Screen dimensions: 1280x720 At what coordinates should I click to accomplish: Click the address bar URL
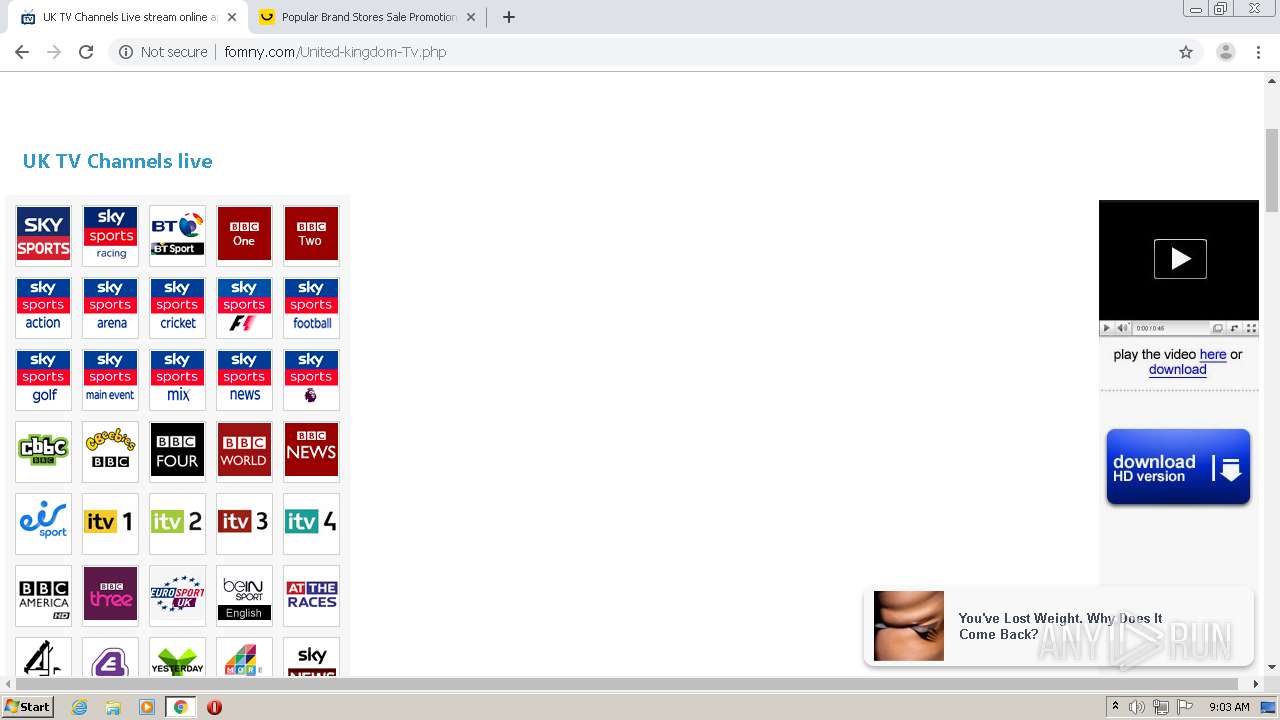[335, 52]
